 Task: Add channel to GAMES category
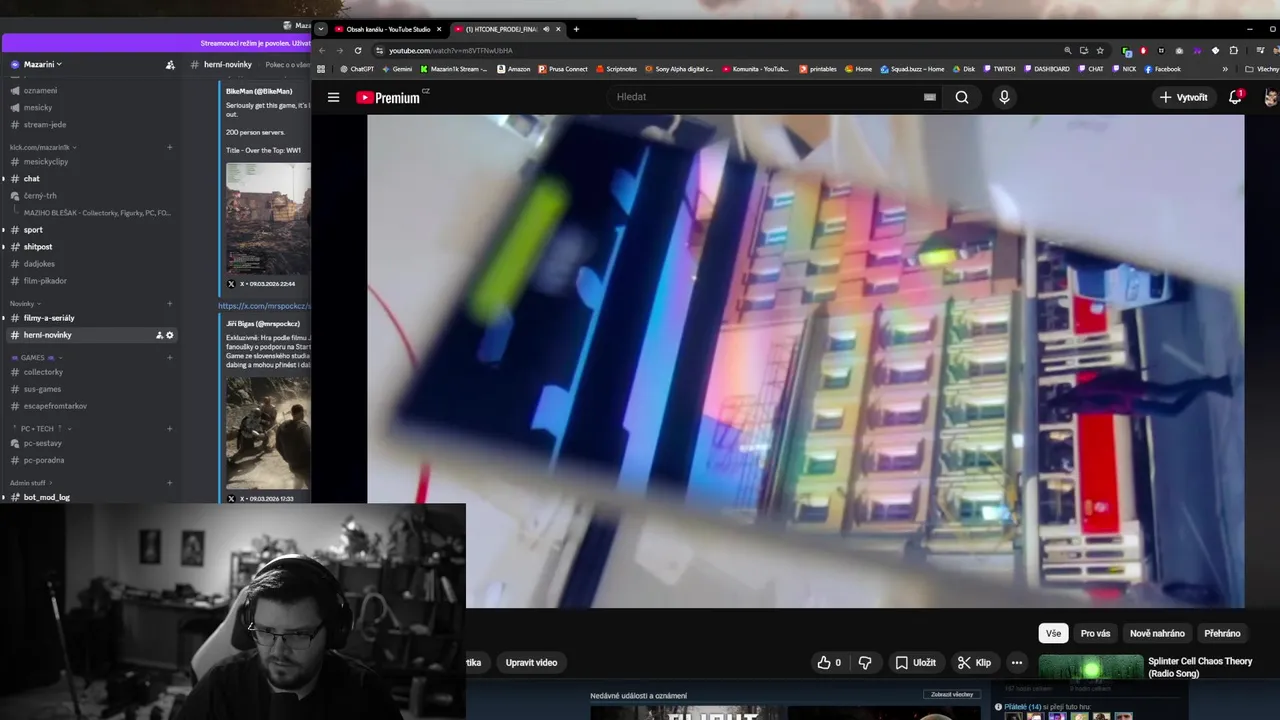170,357
